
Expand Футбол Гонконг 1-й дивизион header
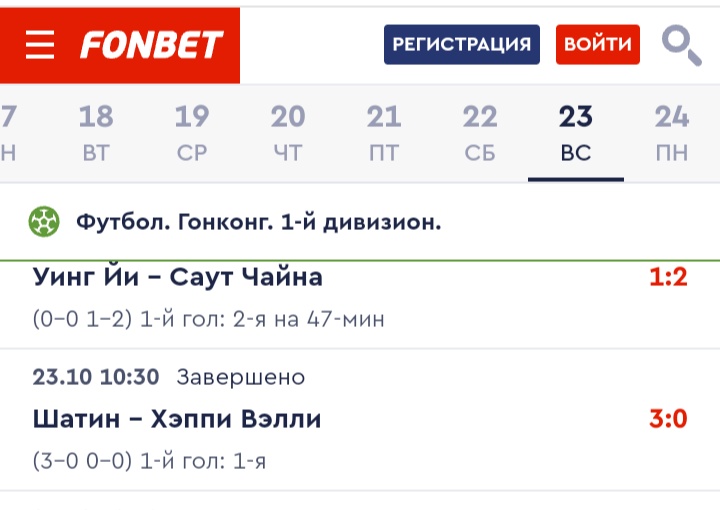click(x=259, y=222)
